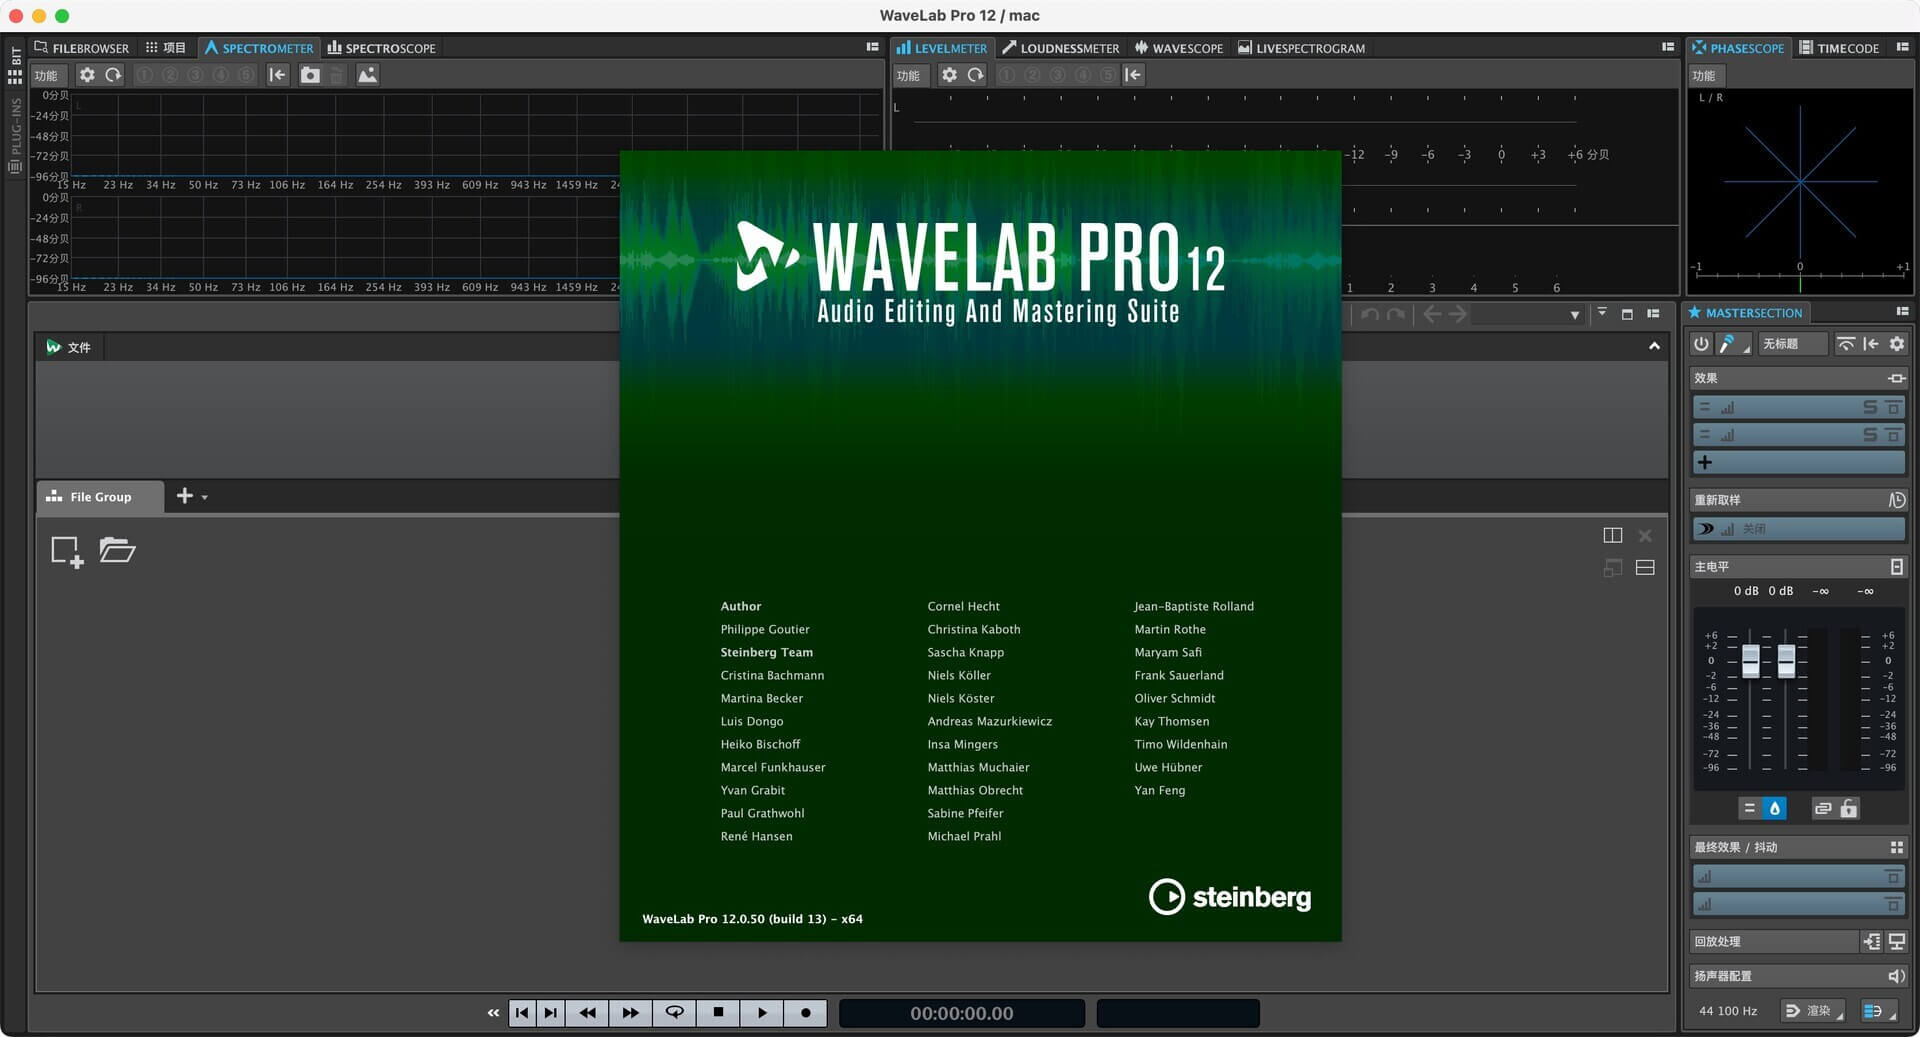Open the 文件 tab
The width and height of the screenshot is (1920, 1037).
coord(69,347)
